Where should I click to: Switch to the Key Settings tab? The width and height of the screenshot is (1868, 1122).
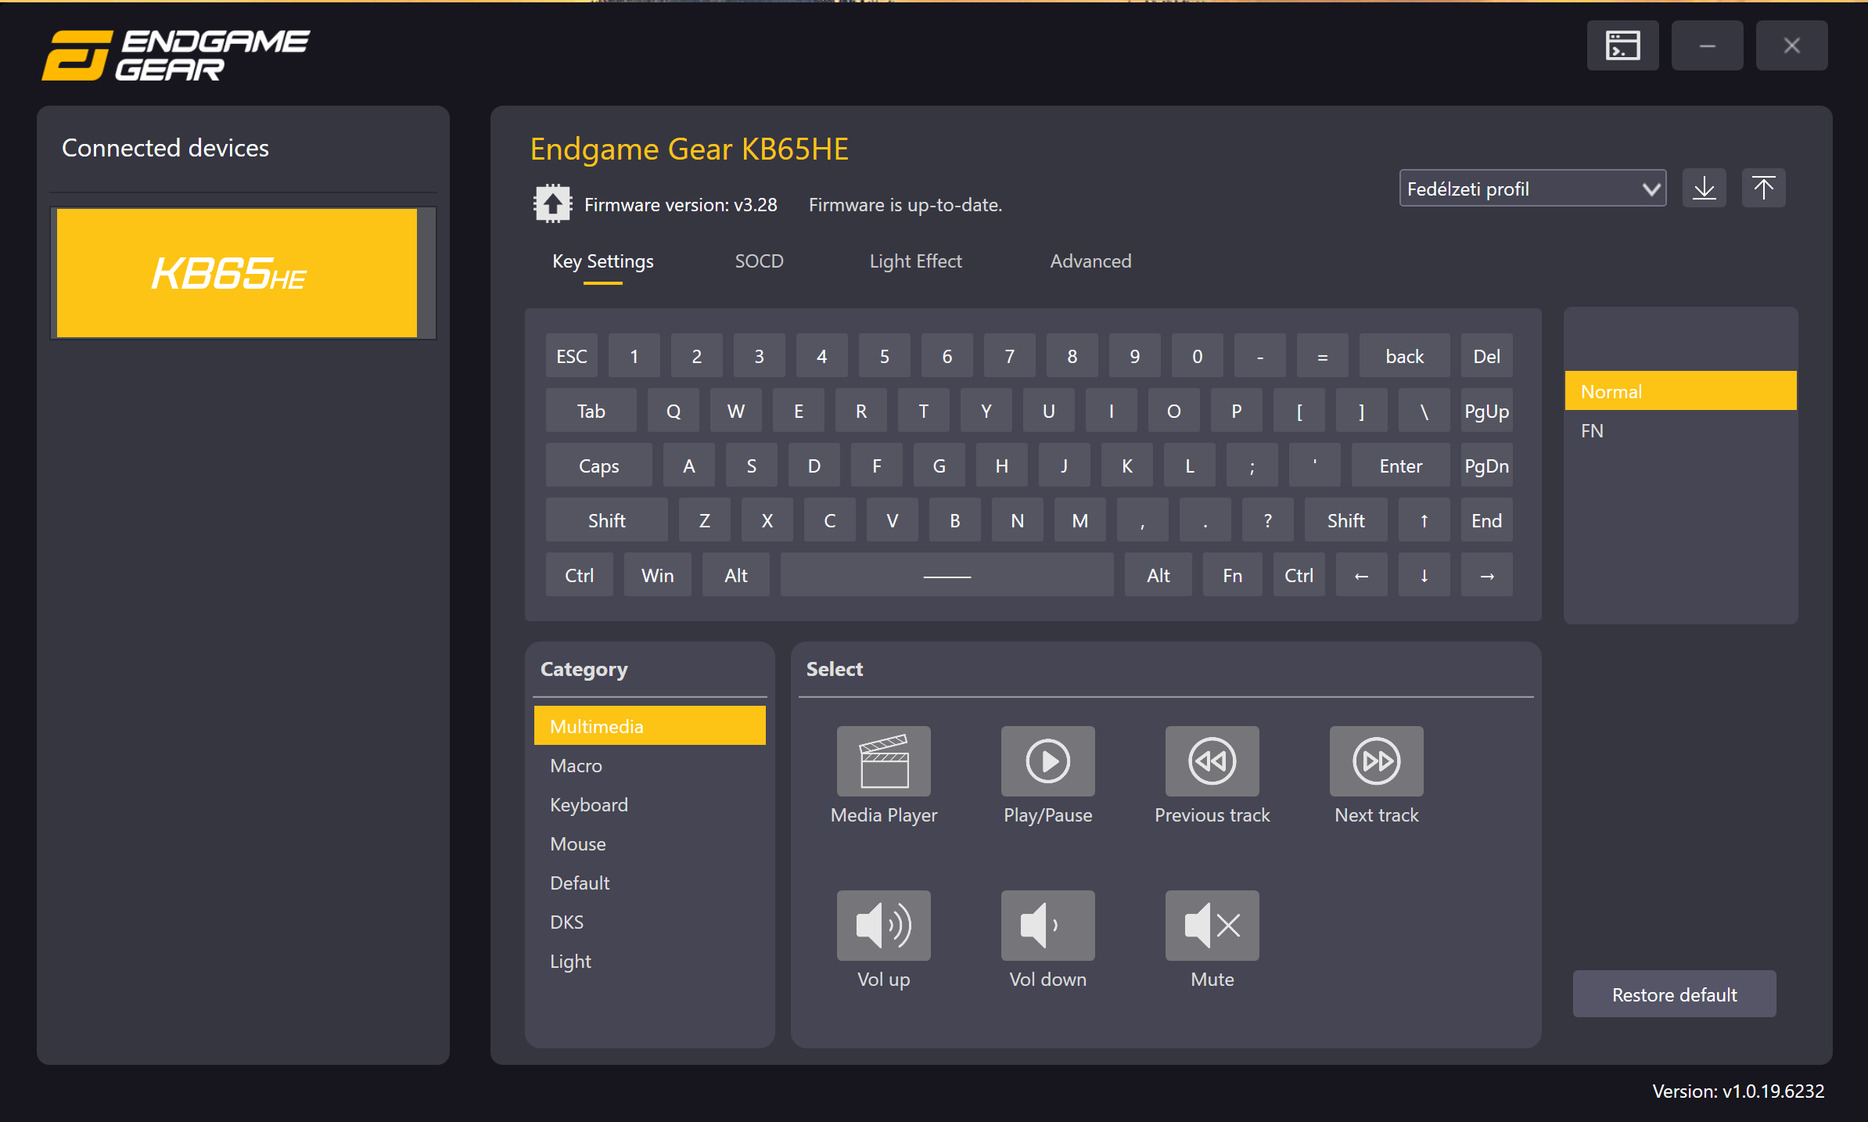coord(603,261)
